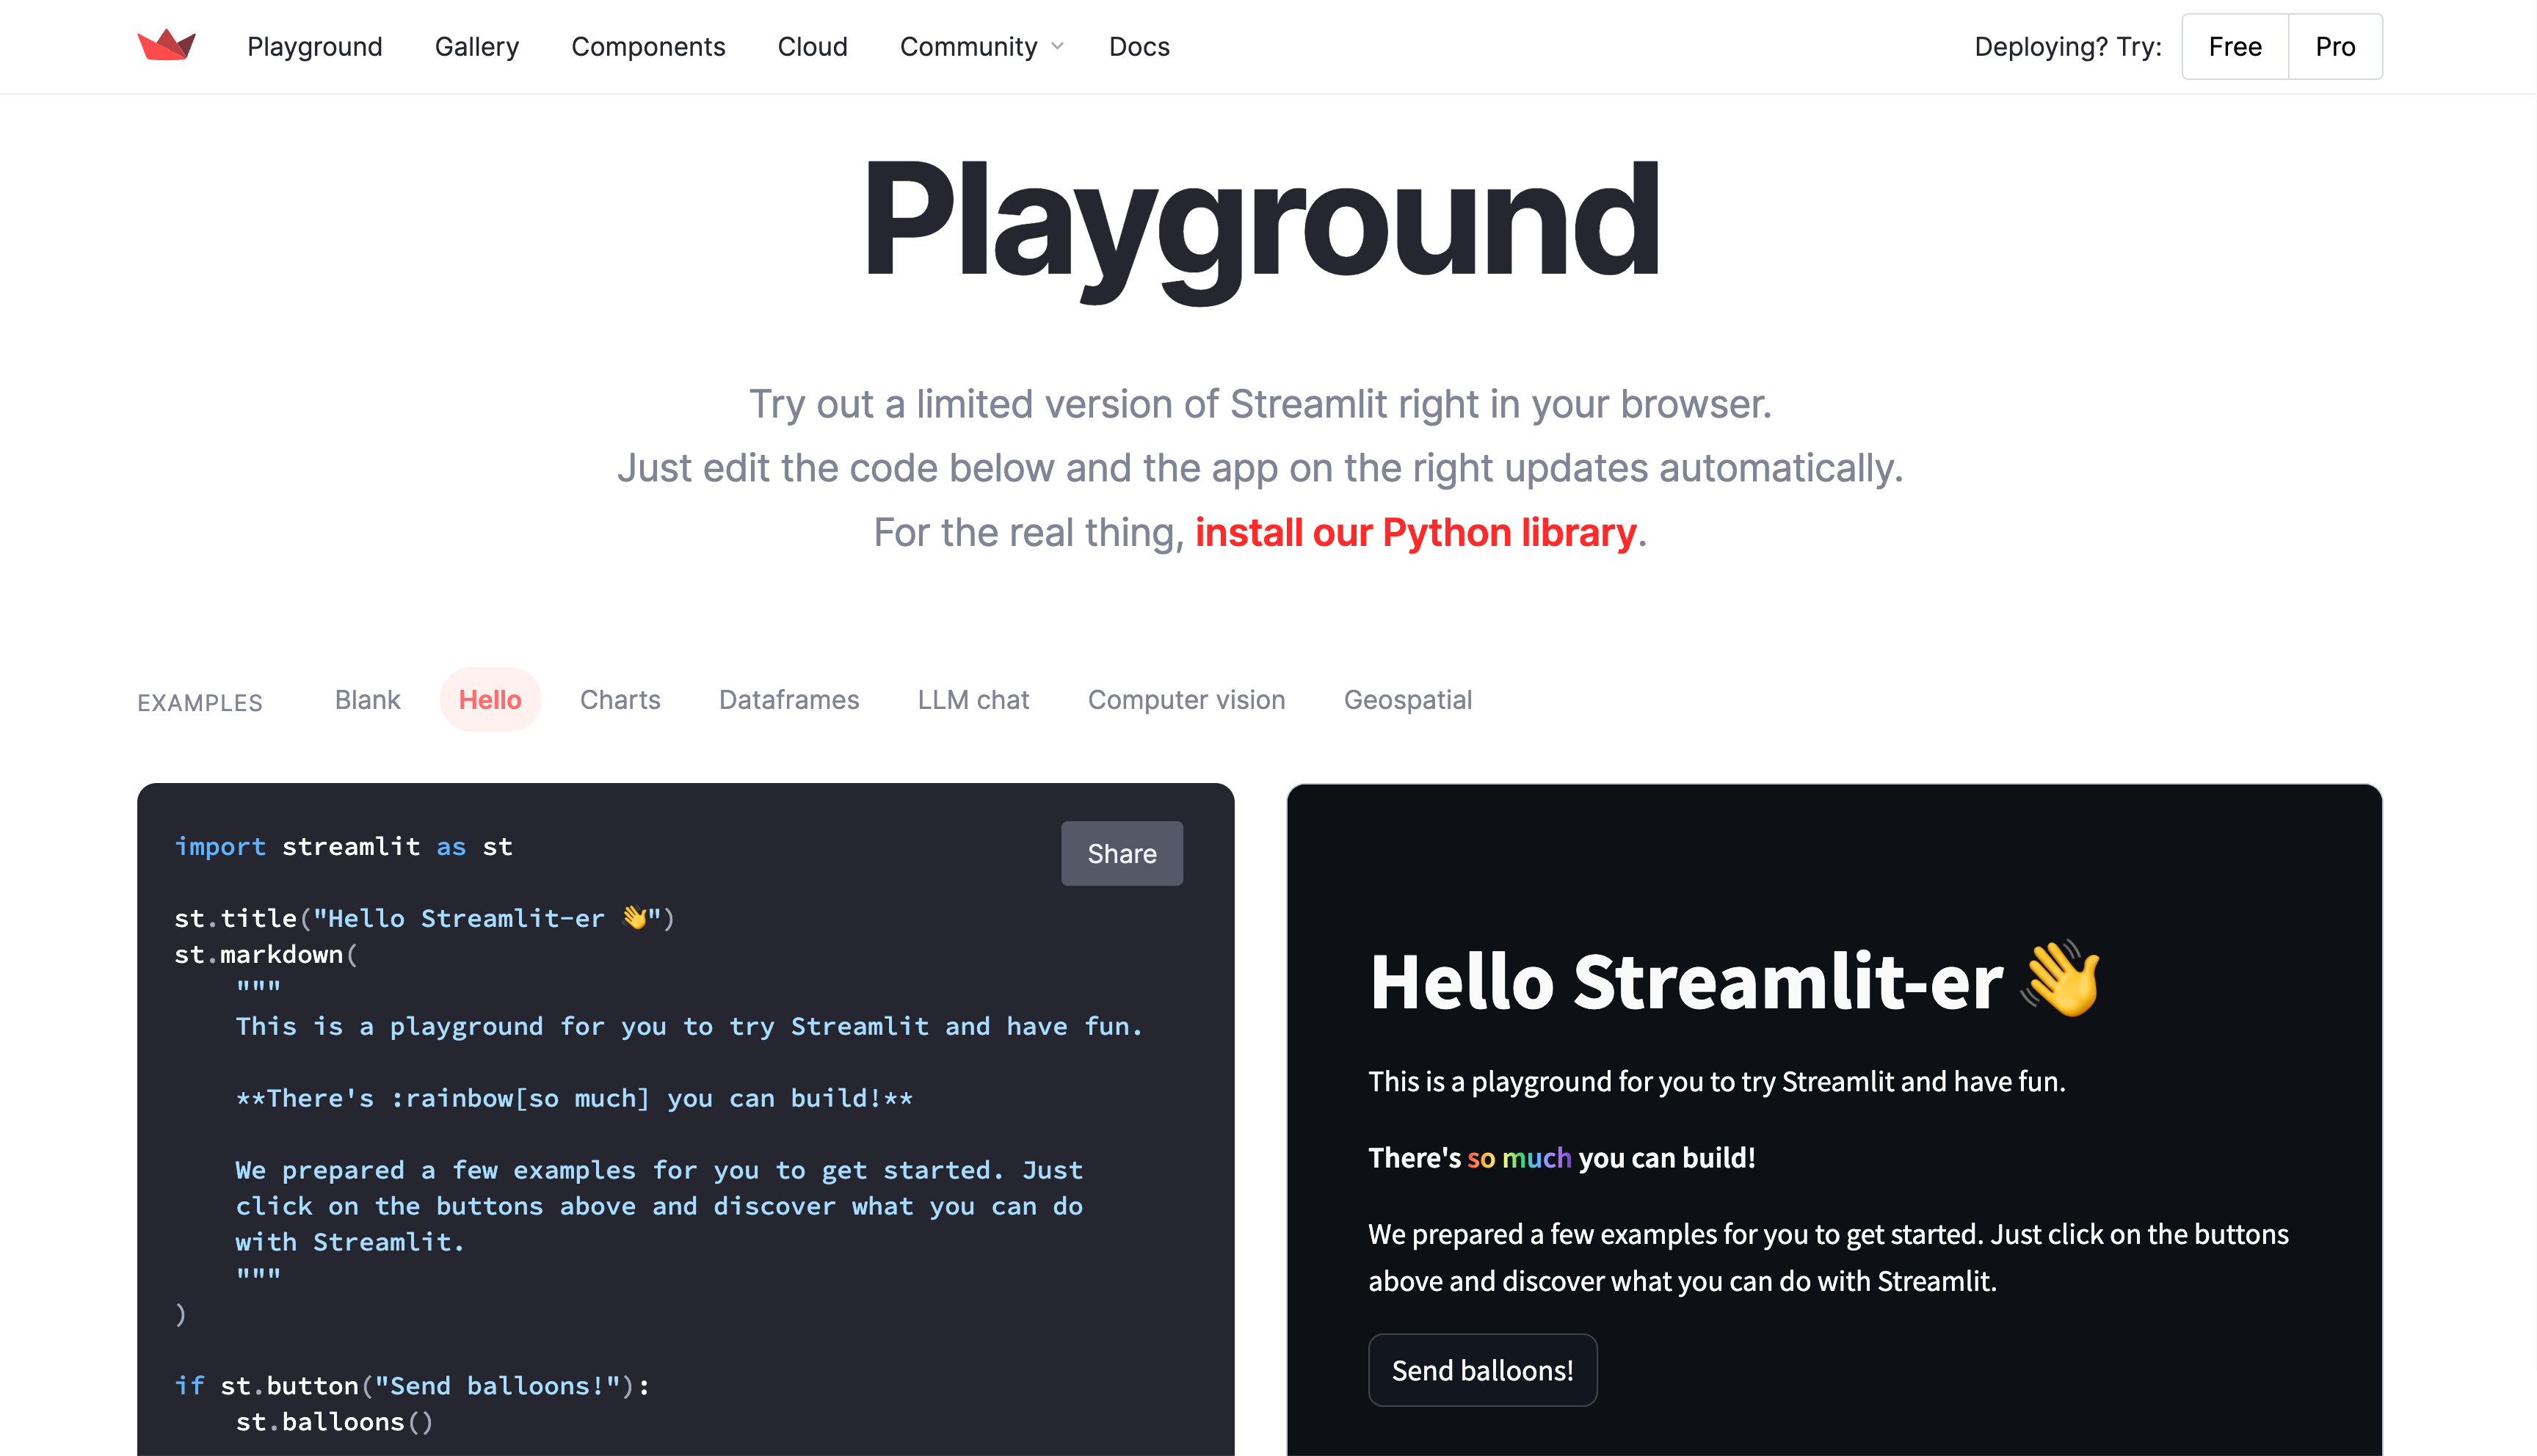Open the Dataframes example
The width and height of the screenshot is (2537, 1456).
coord(789,699)
